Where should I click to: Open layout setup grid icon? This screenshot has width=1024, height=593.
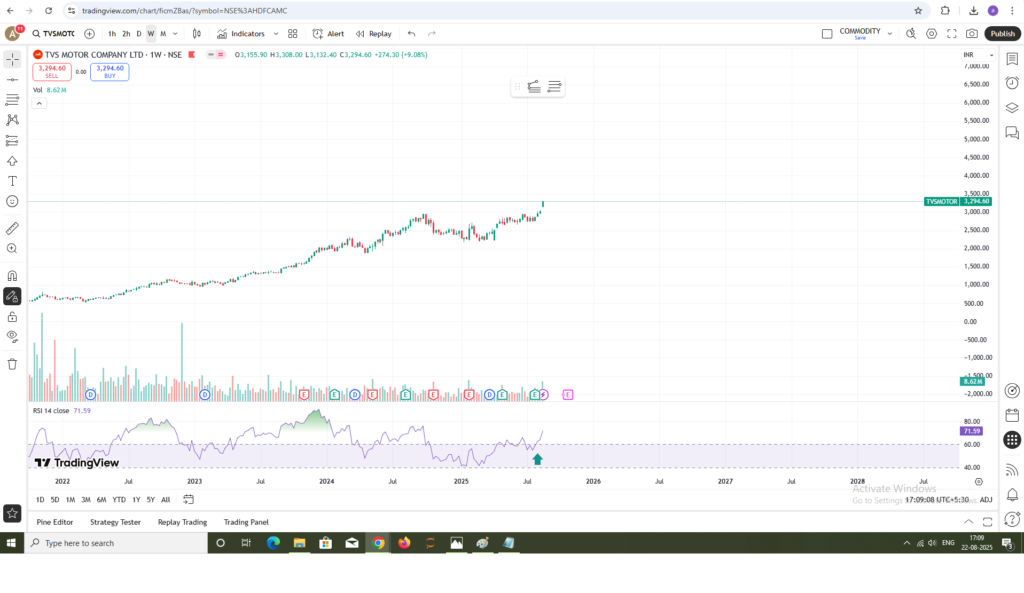(293, 34)
